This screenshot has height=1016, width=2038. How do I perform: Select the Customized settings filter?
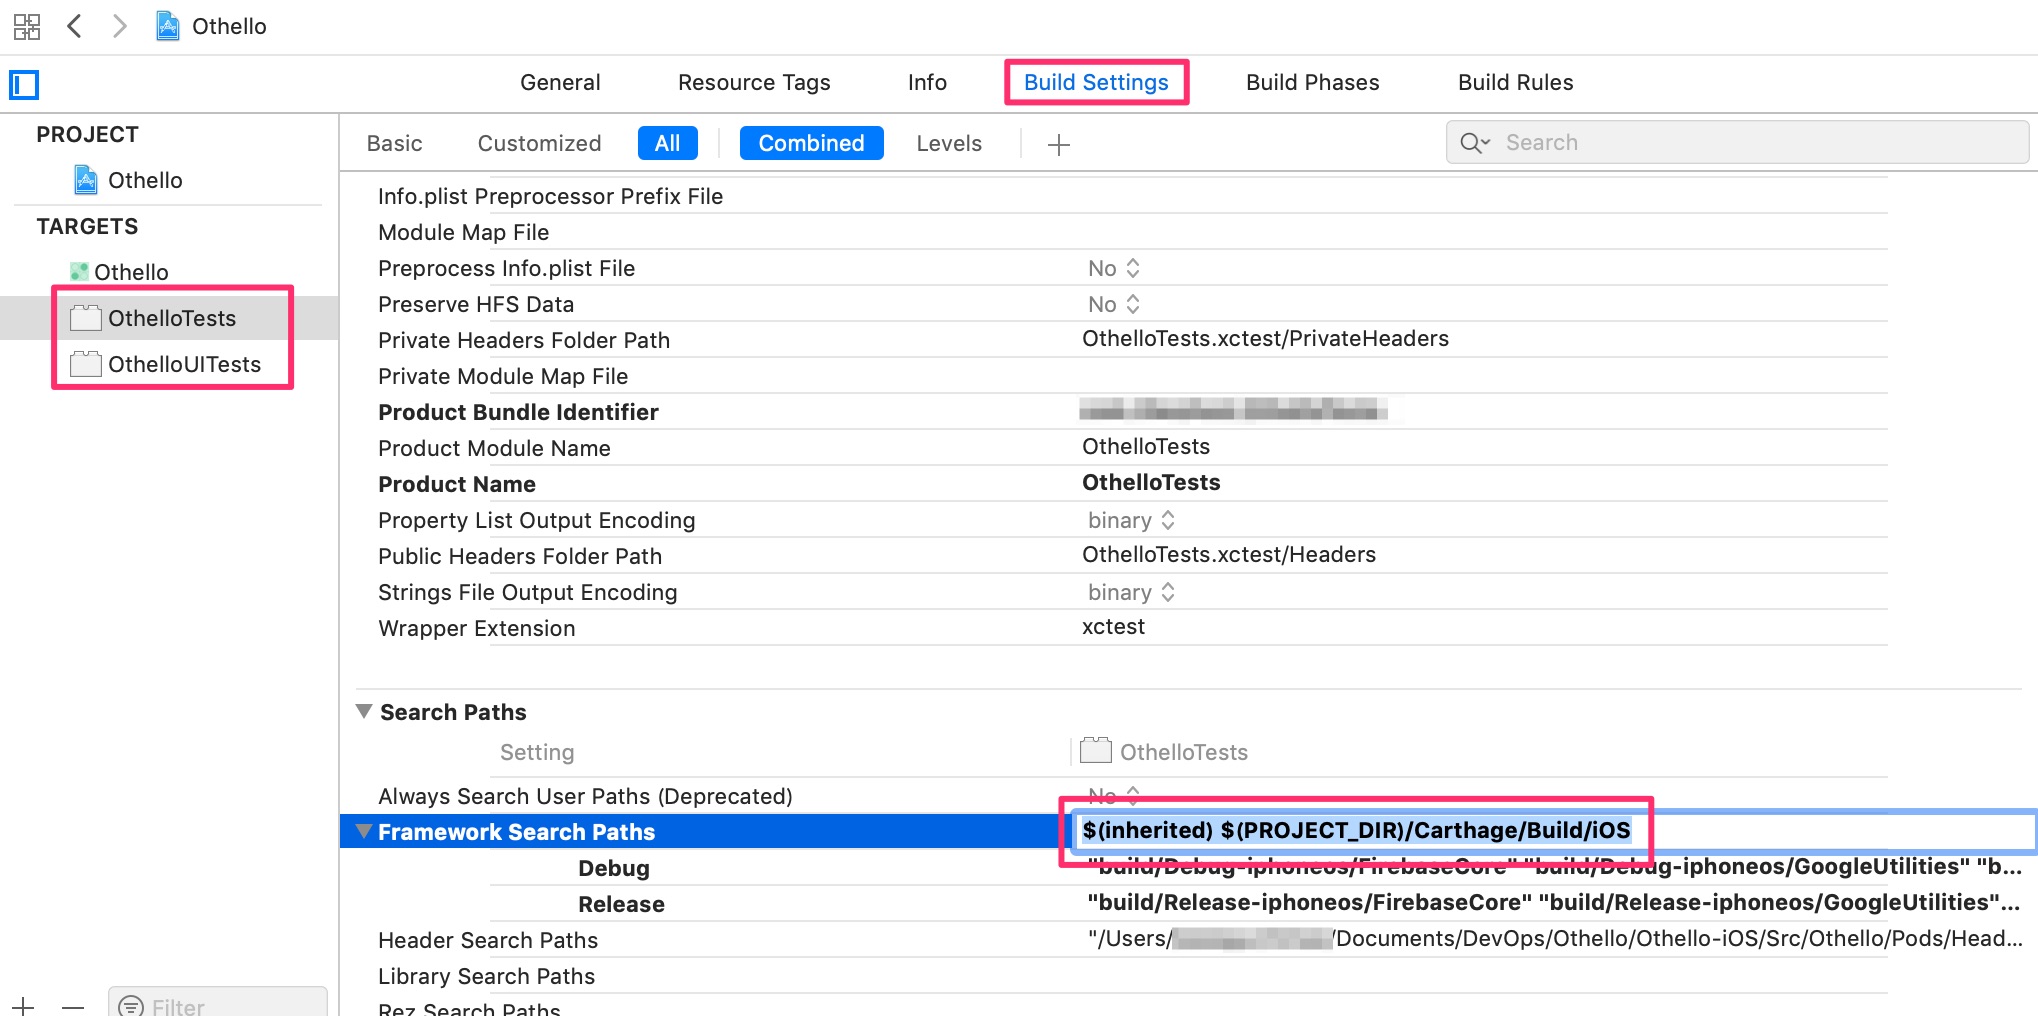pyautogui.click(x=539, y=143)
